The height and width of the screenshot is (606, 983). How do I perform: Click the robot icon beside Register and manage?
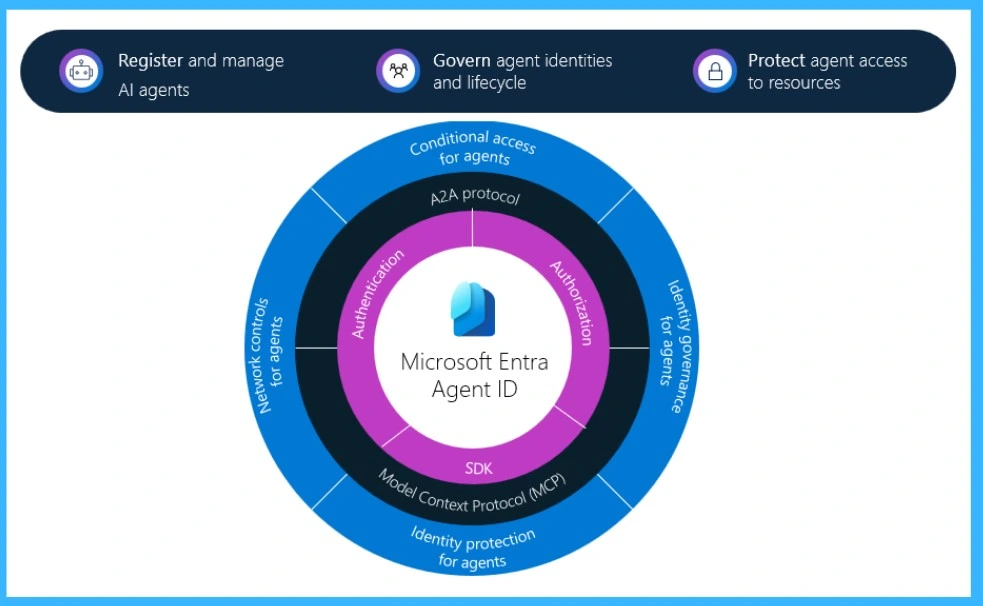pos(81,71)
